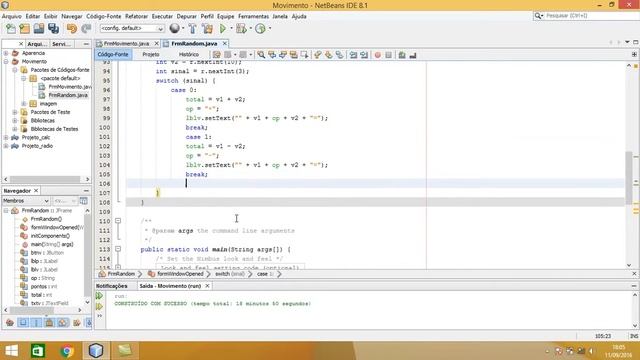
Task: Switch to the Projeto design view
Action: tap(151, 54)
